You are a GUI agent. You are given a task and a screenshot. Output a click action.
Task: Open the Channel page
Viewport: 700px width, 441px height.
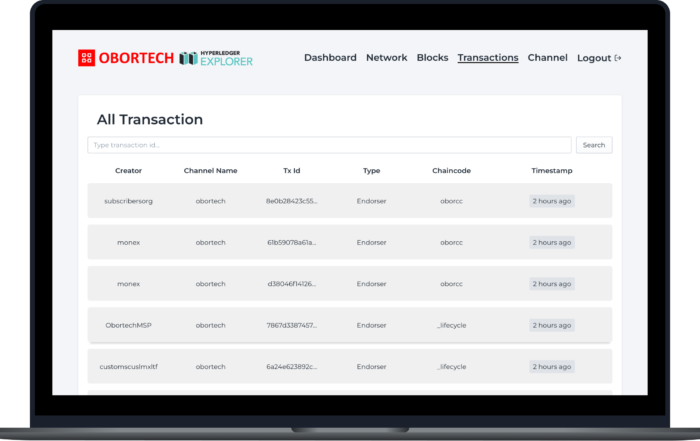547,58
